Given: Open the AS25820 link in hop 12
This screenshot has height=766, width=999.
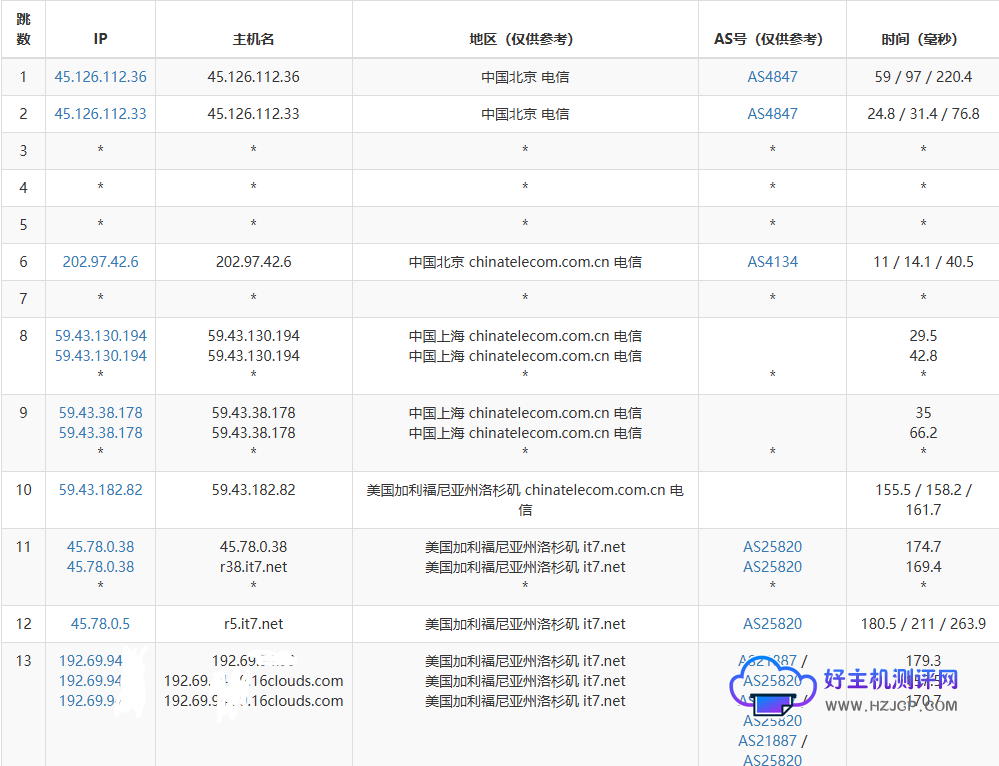Looking at the screenshot, I should 772,624.
